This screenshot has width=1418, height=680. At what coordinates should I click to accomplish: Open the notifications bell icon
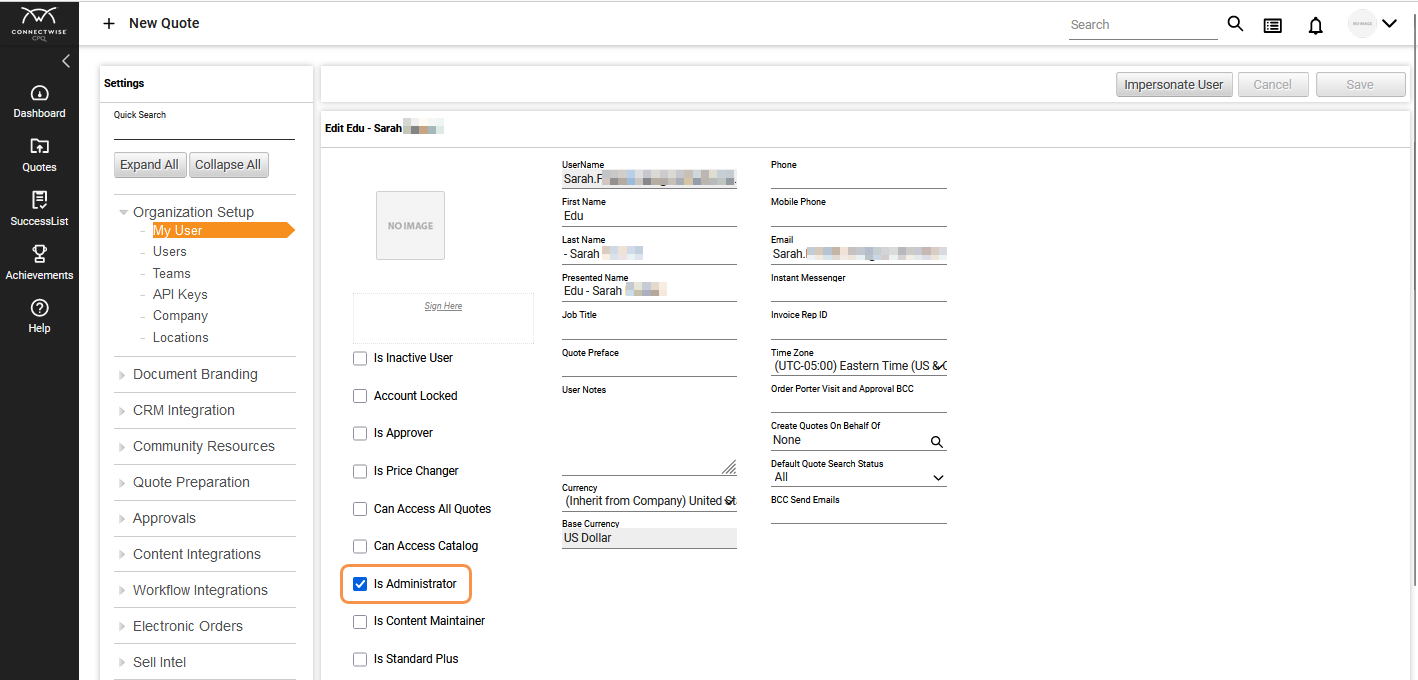[1316, 25]
